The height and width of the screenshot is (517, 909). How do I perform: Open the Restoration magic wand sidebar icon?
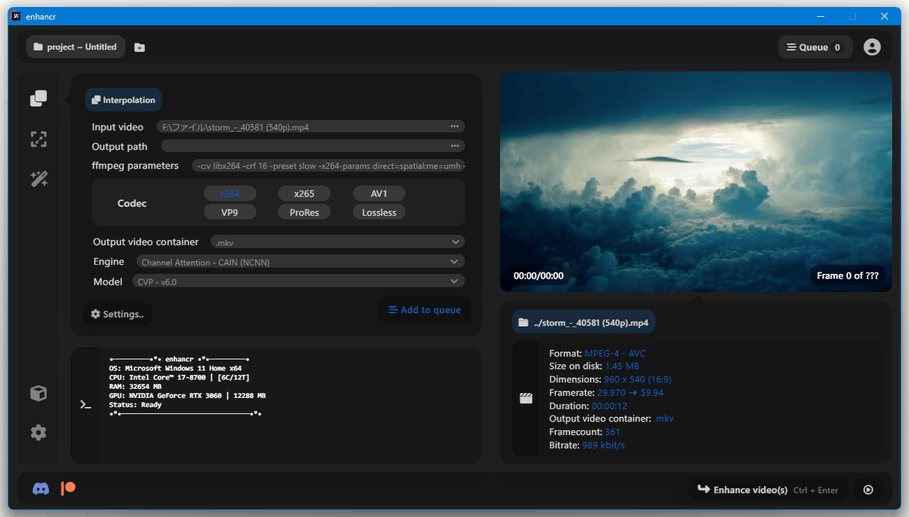[39, 179]
